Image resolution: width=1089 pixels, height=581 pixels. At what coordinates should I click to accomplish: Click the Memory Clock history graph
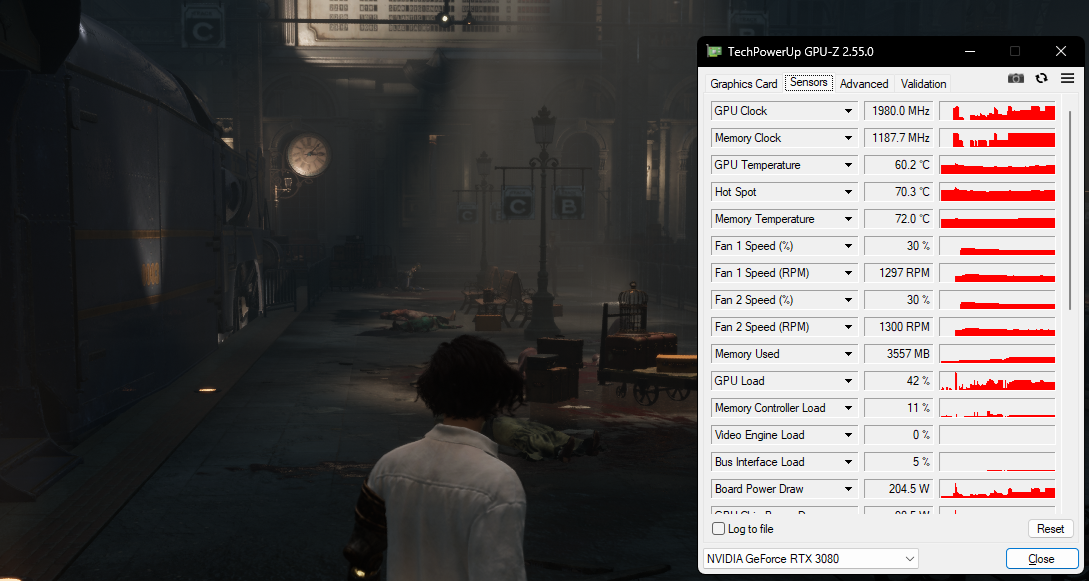click(x=997, y=138)
